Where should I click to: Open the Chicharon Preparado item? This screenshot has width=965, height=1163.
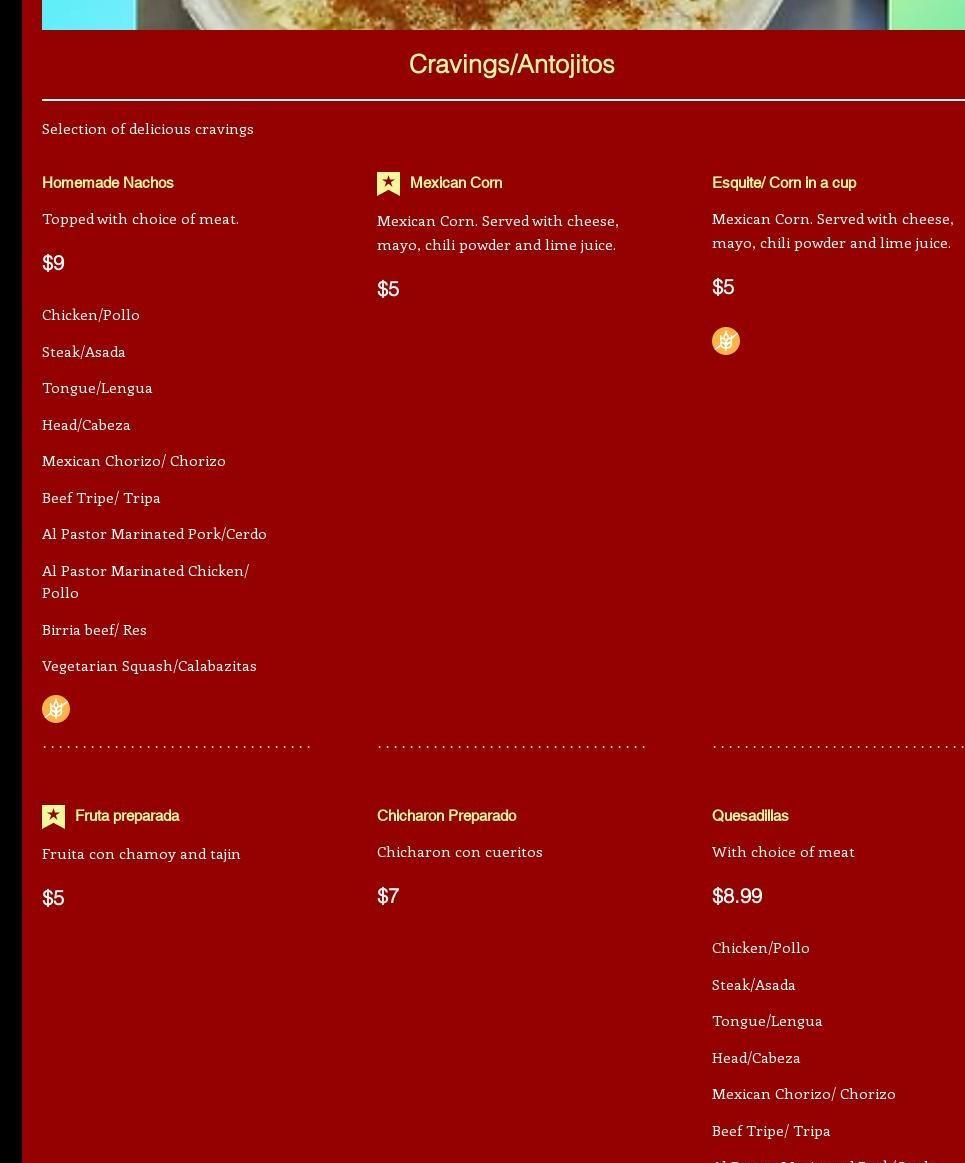[x=446, y=816]
